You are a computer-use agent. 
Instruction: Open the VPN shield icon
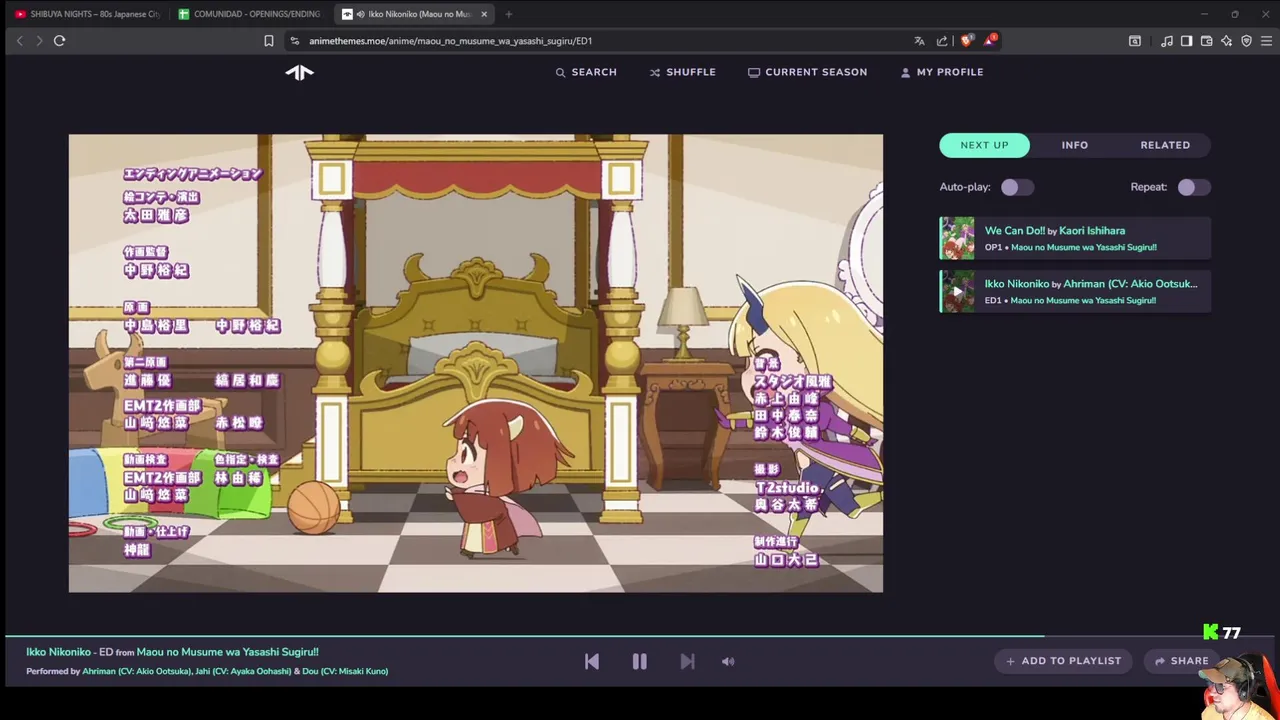[1246, 41]
